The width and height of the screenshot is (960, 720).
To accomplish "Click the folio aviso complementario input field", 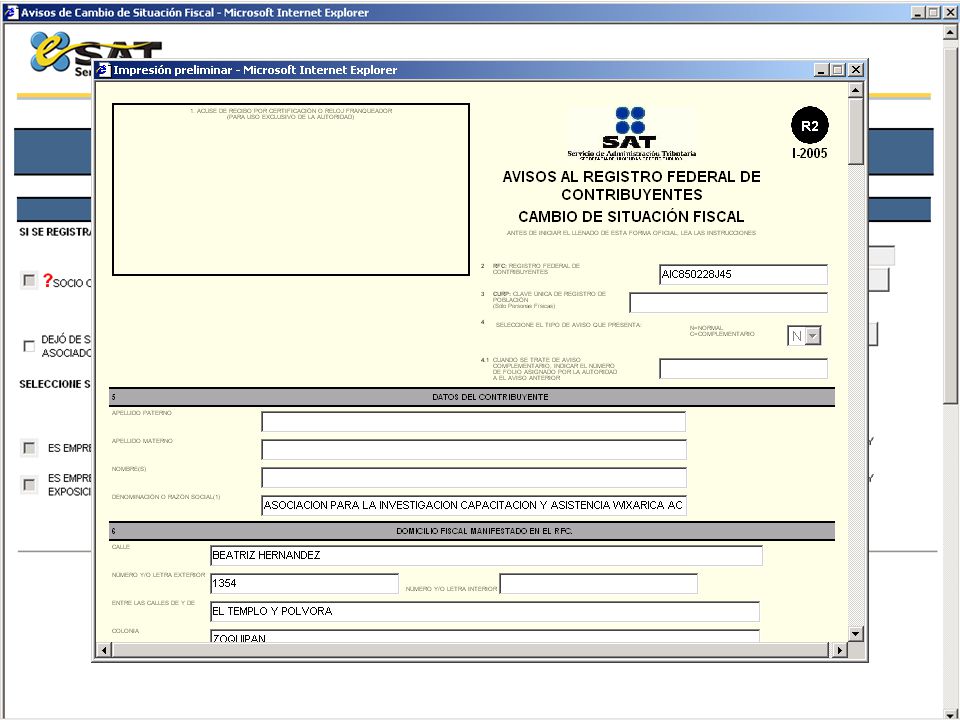I will pyautogui.click(x=743, y=369).
